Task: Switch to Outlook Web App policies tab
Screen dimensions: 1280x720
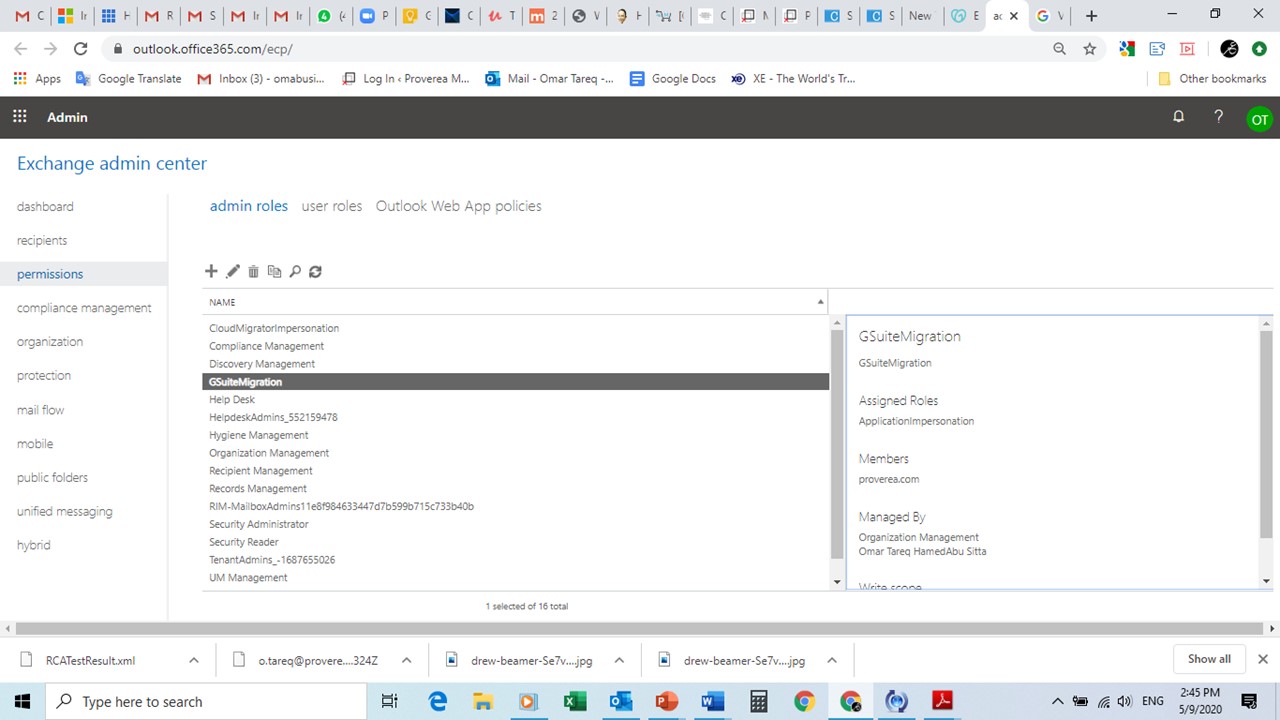Action: tap(459, 206)
